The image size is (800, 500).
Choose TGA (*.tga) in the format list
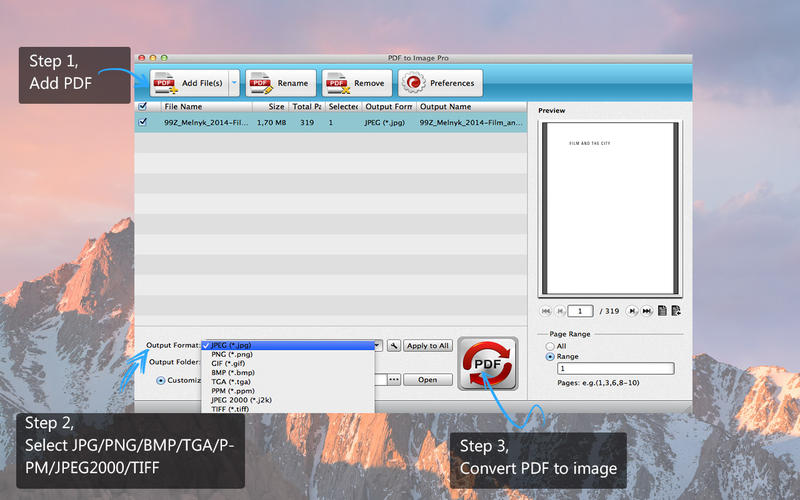point(288,382)
